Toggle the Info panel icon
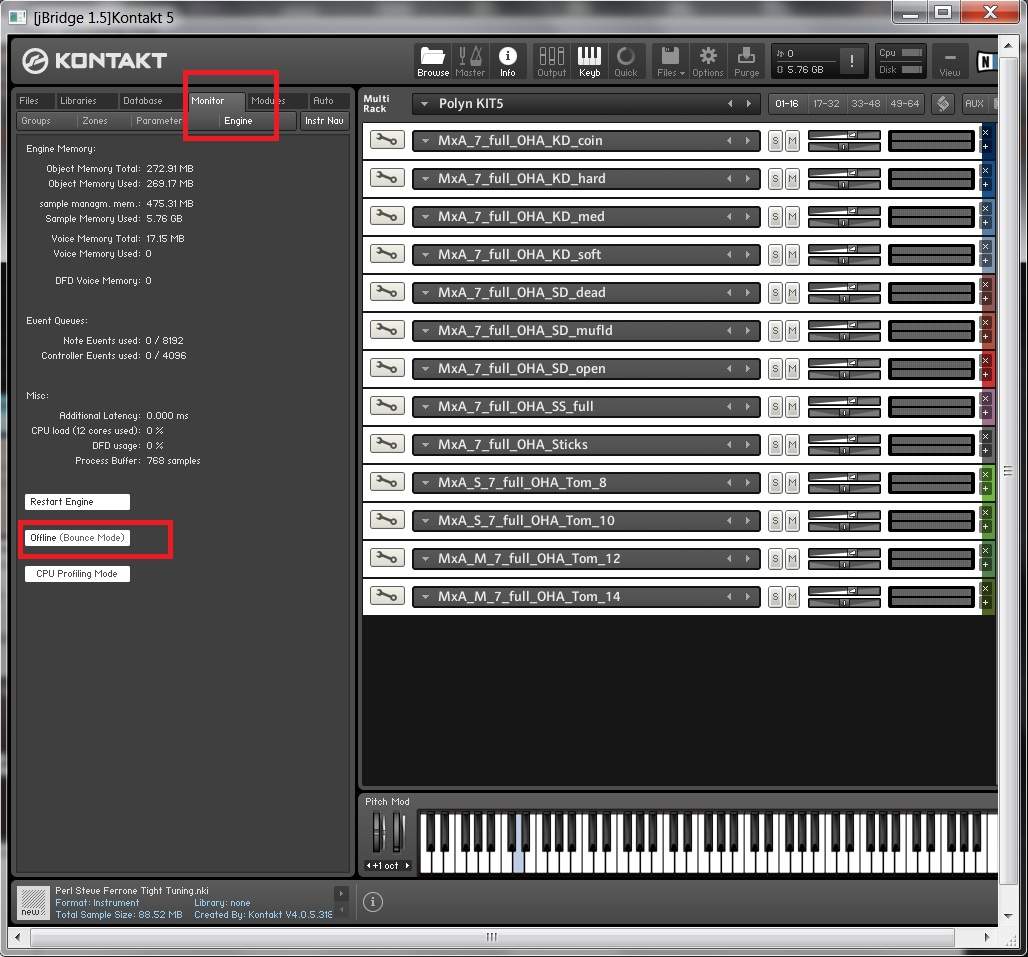 pos(507,61)
